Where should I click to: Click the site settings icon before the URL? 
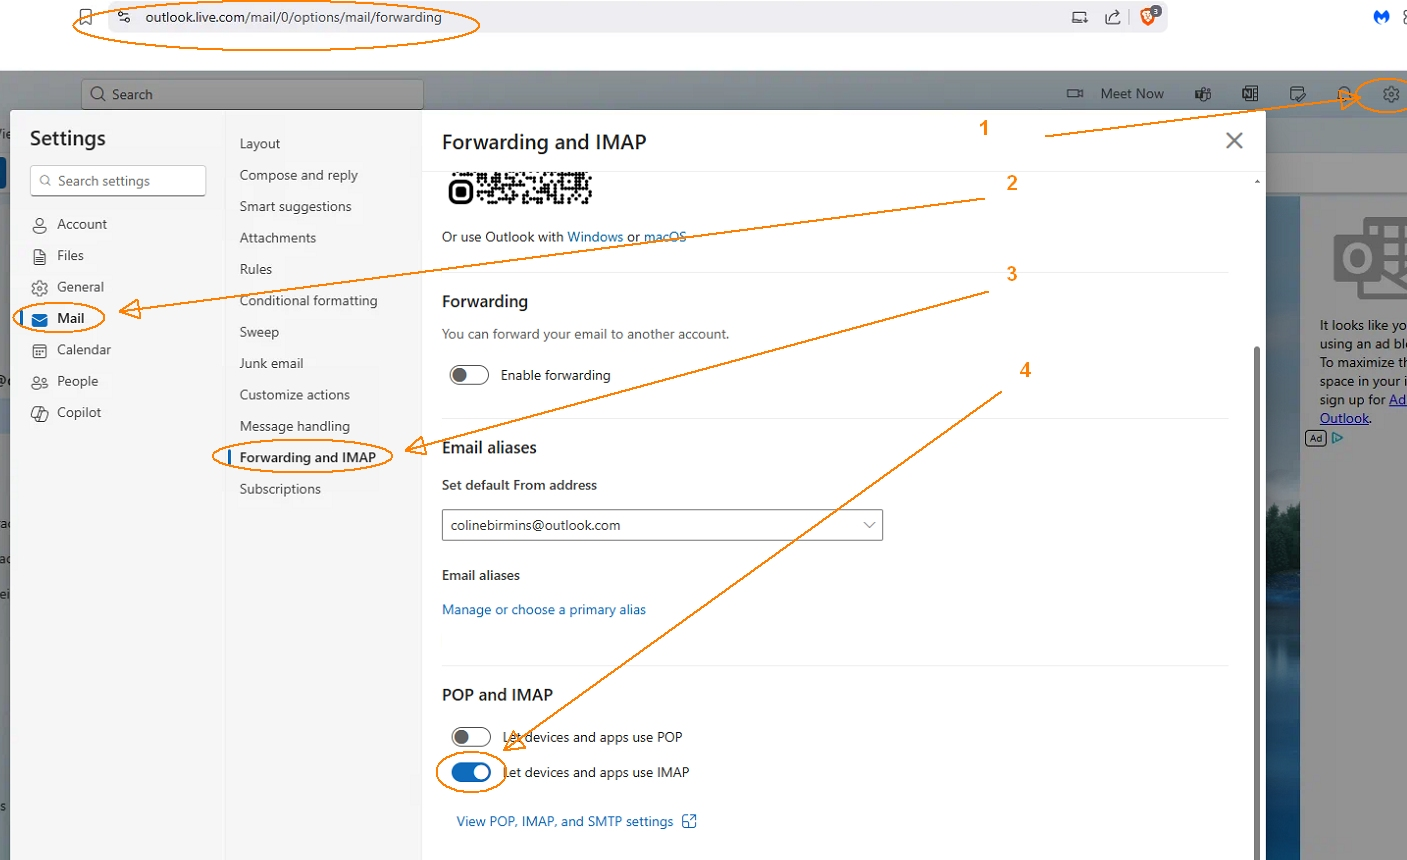point(124,17)
